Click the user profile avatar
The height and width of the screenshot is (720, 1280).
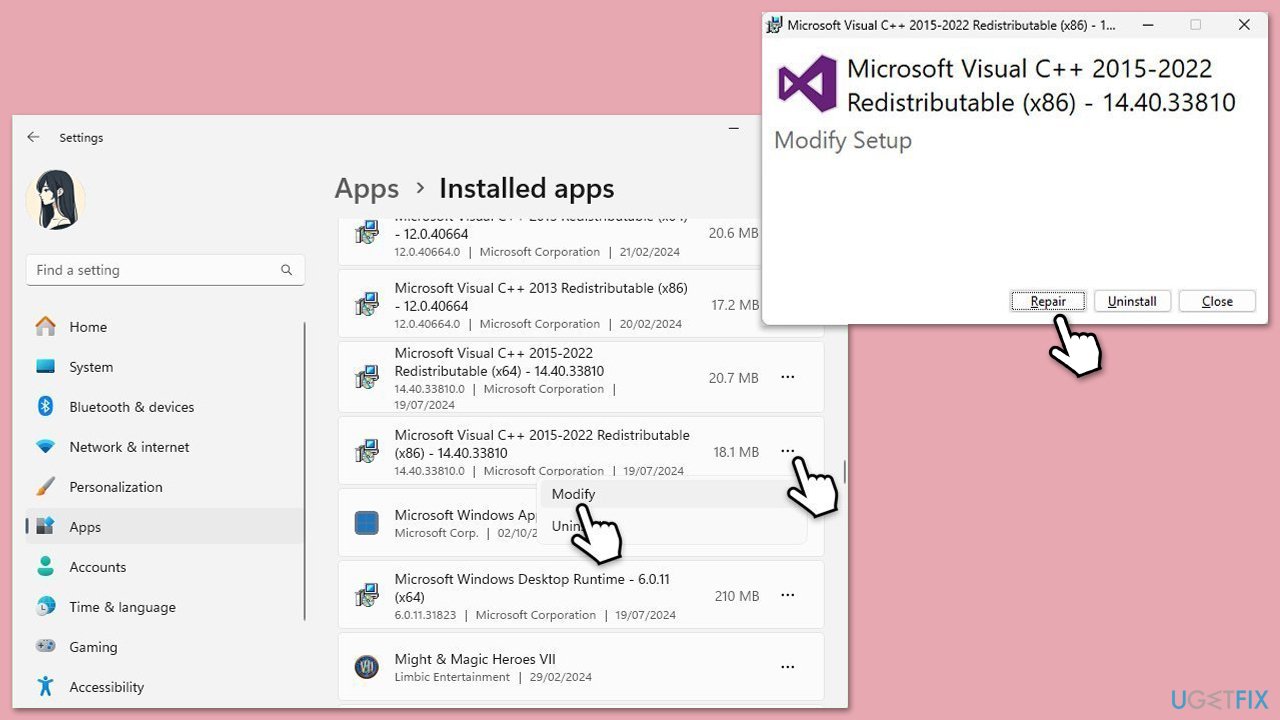click(x=55, y=200)
